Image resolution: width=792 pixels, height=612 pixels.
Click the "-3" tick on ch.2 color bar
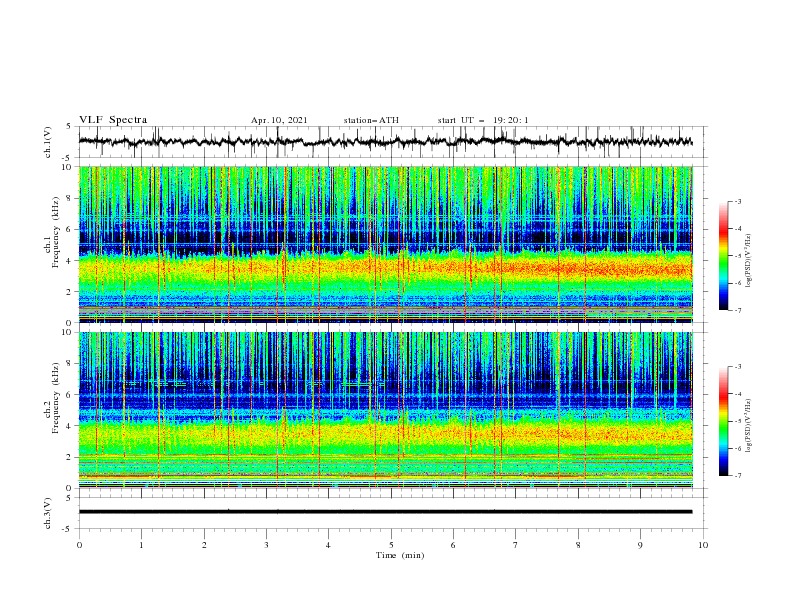(x=737, y=367)
